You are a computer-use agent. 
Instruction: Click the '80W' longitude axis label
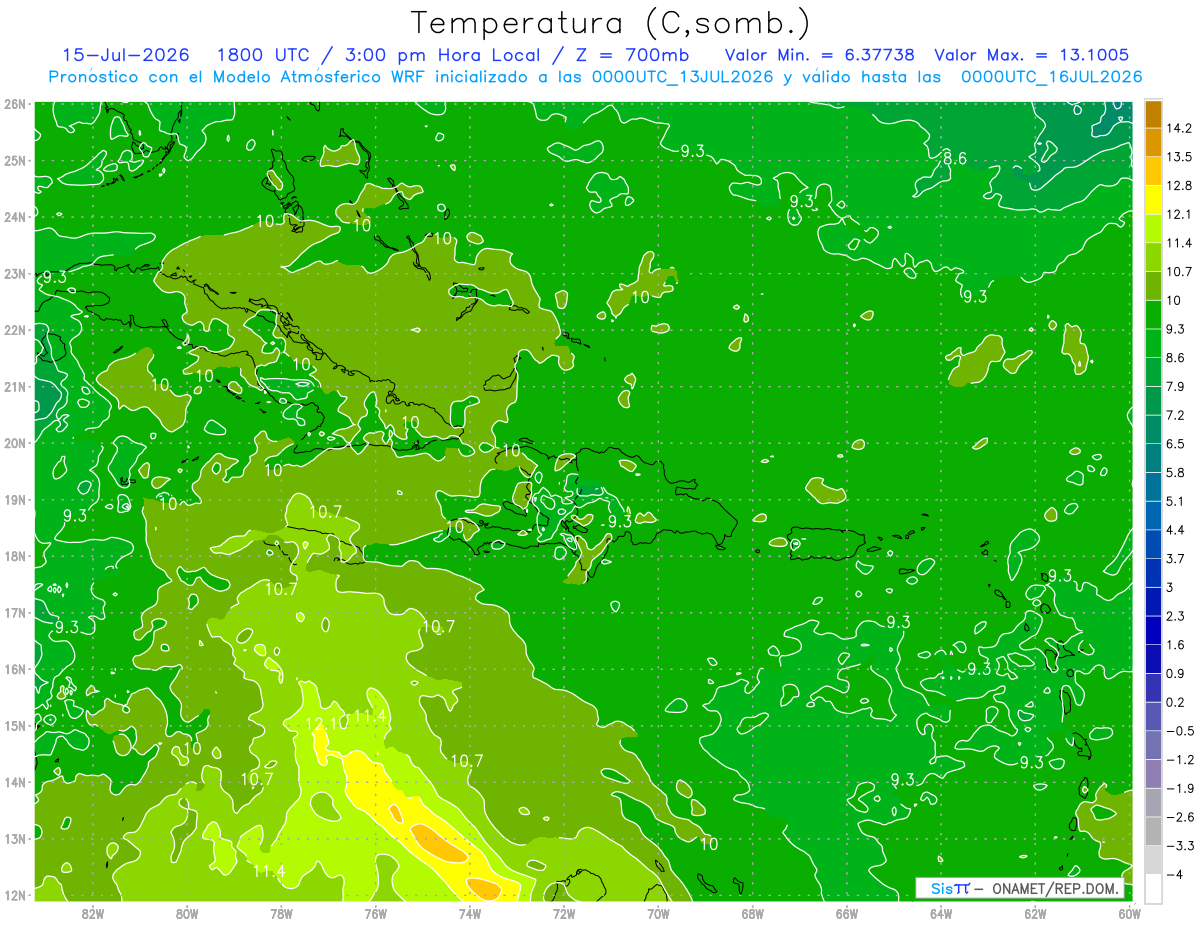187,912
